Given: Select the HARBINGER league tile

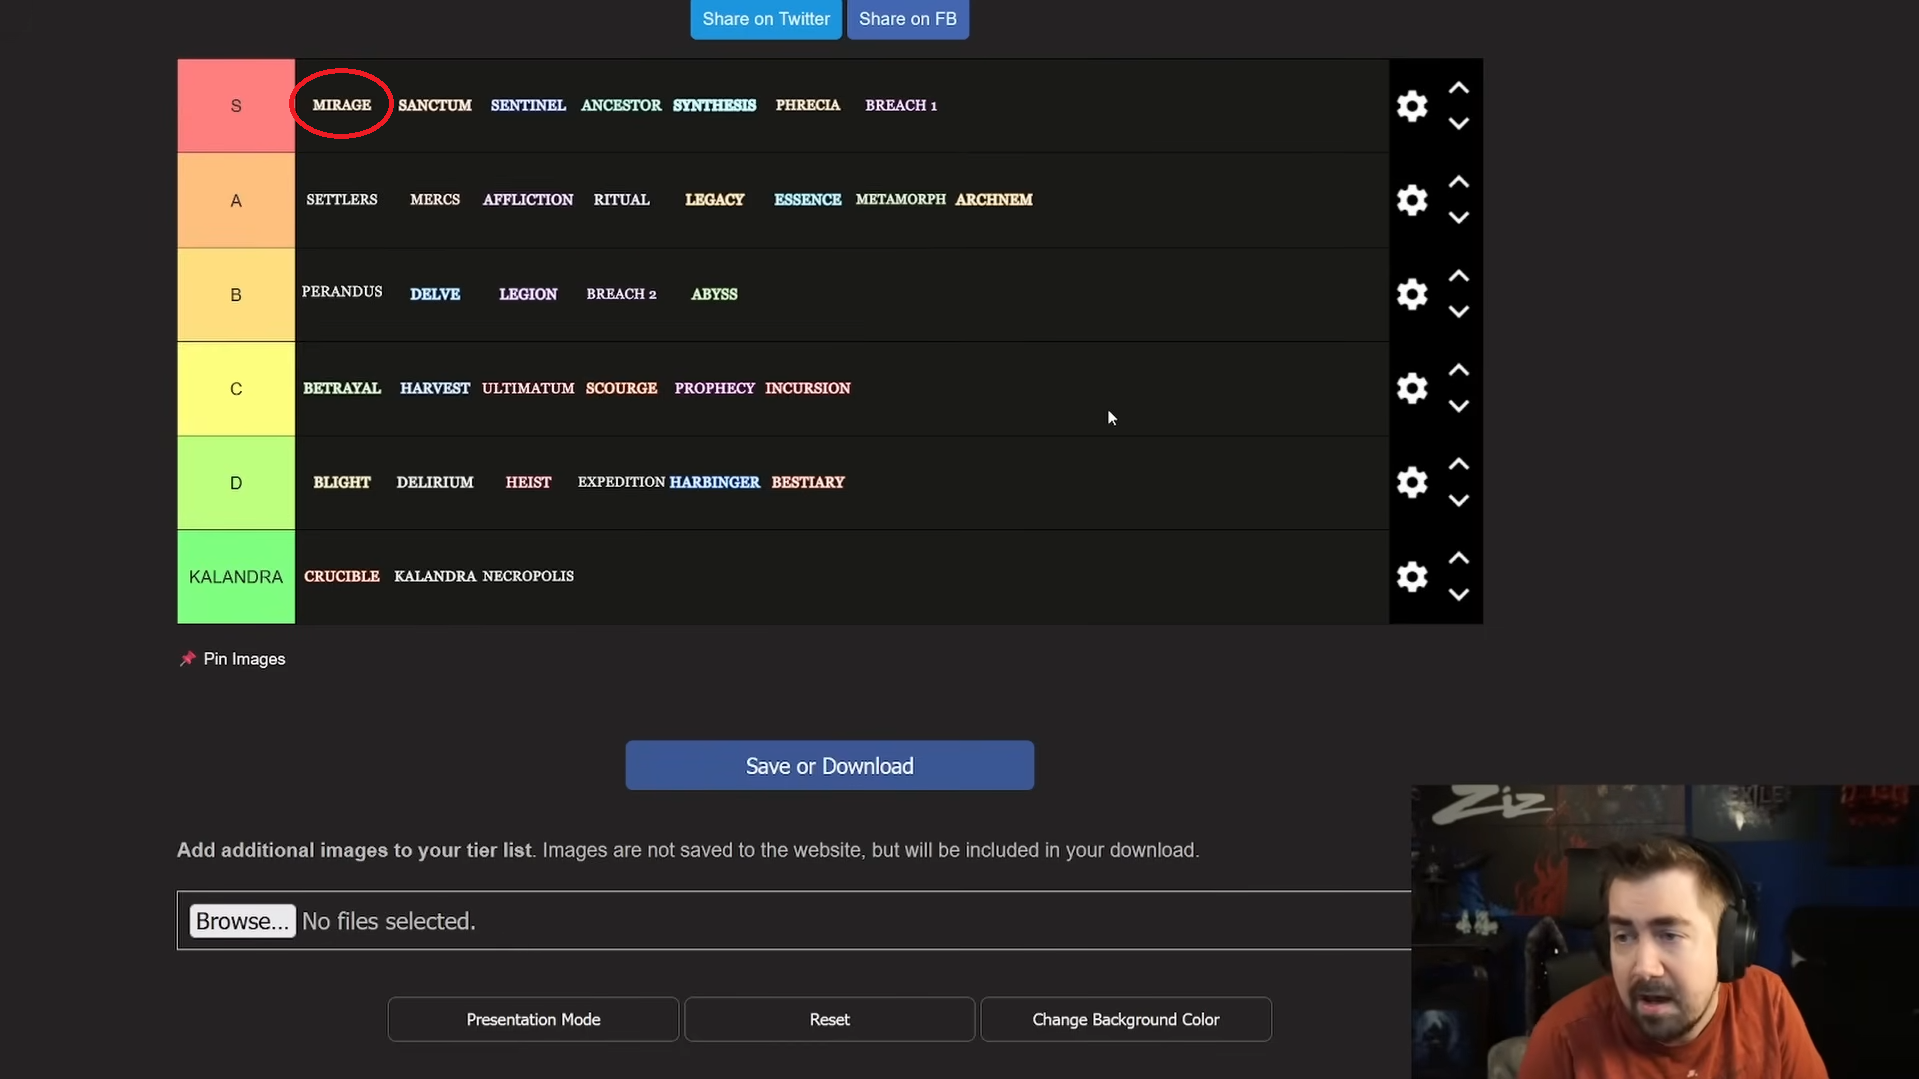Looking at the screenshot, I should click(x=714, y=482).
